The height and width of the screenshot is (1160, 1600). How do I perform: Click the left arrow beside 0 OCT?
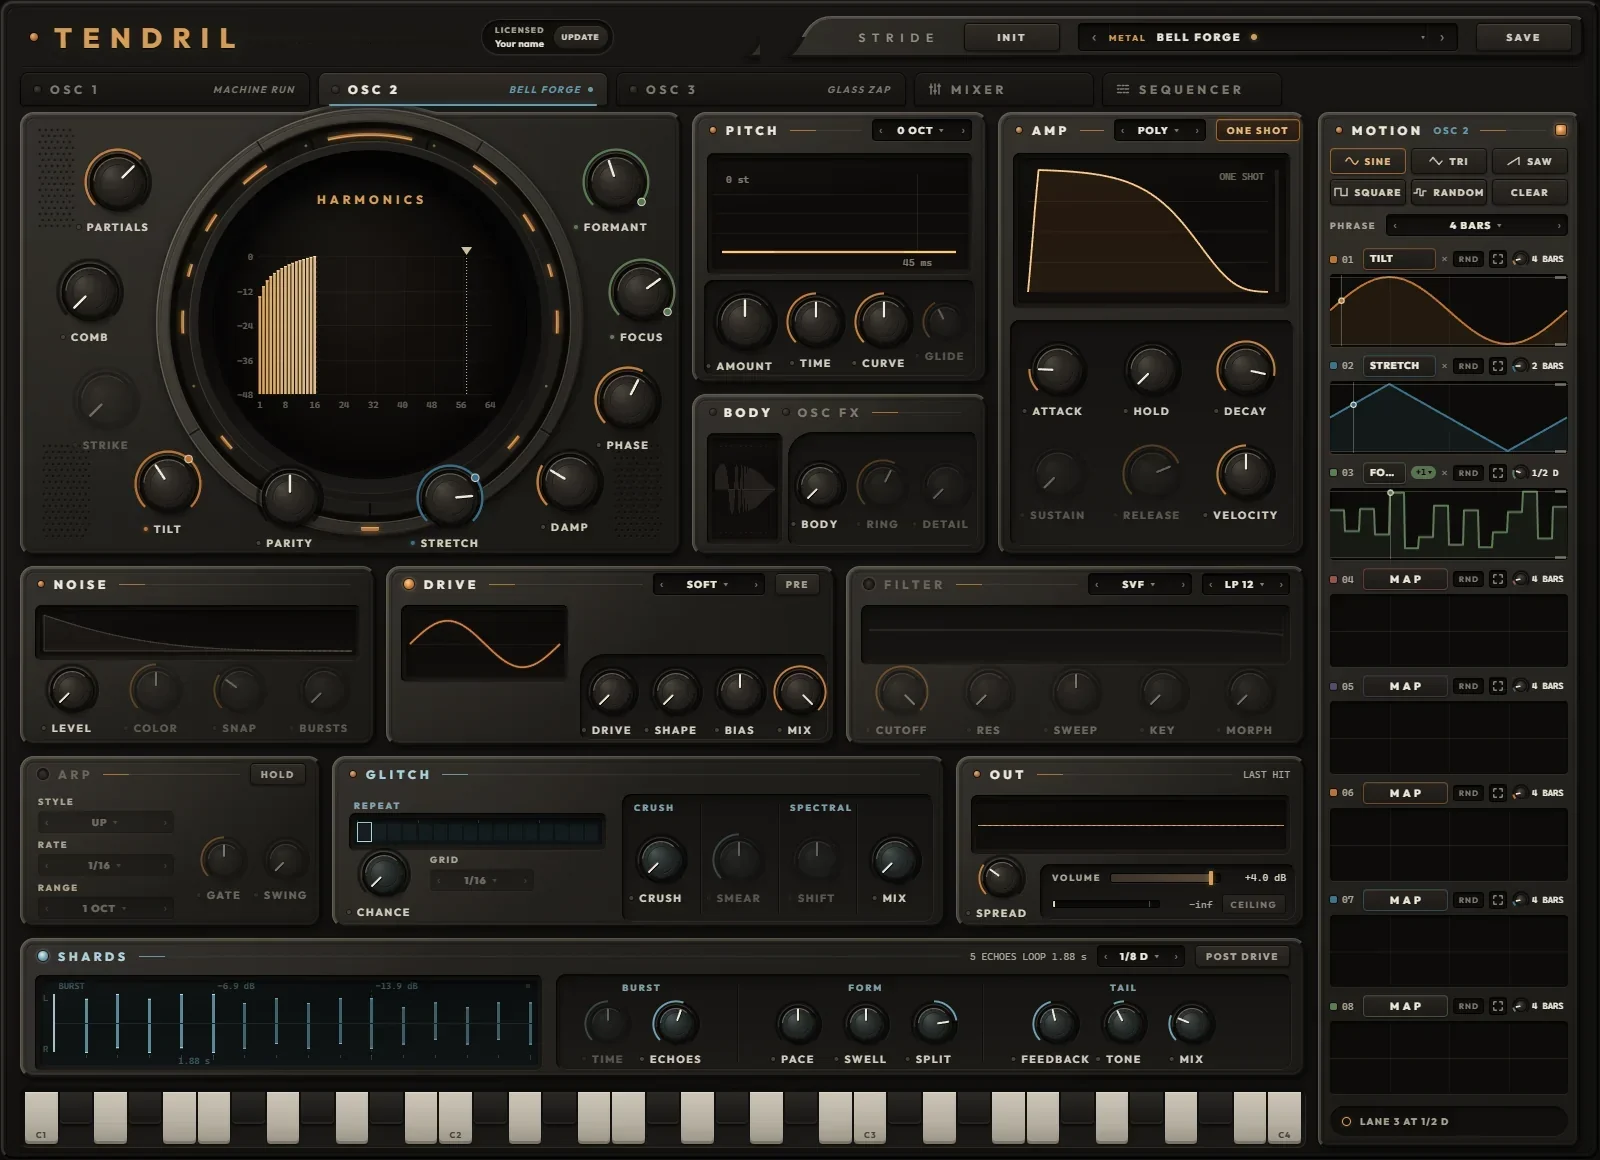click(x=881, y=131)
